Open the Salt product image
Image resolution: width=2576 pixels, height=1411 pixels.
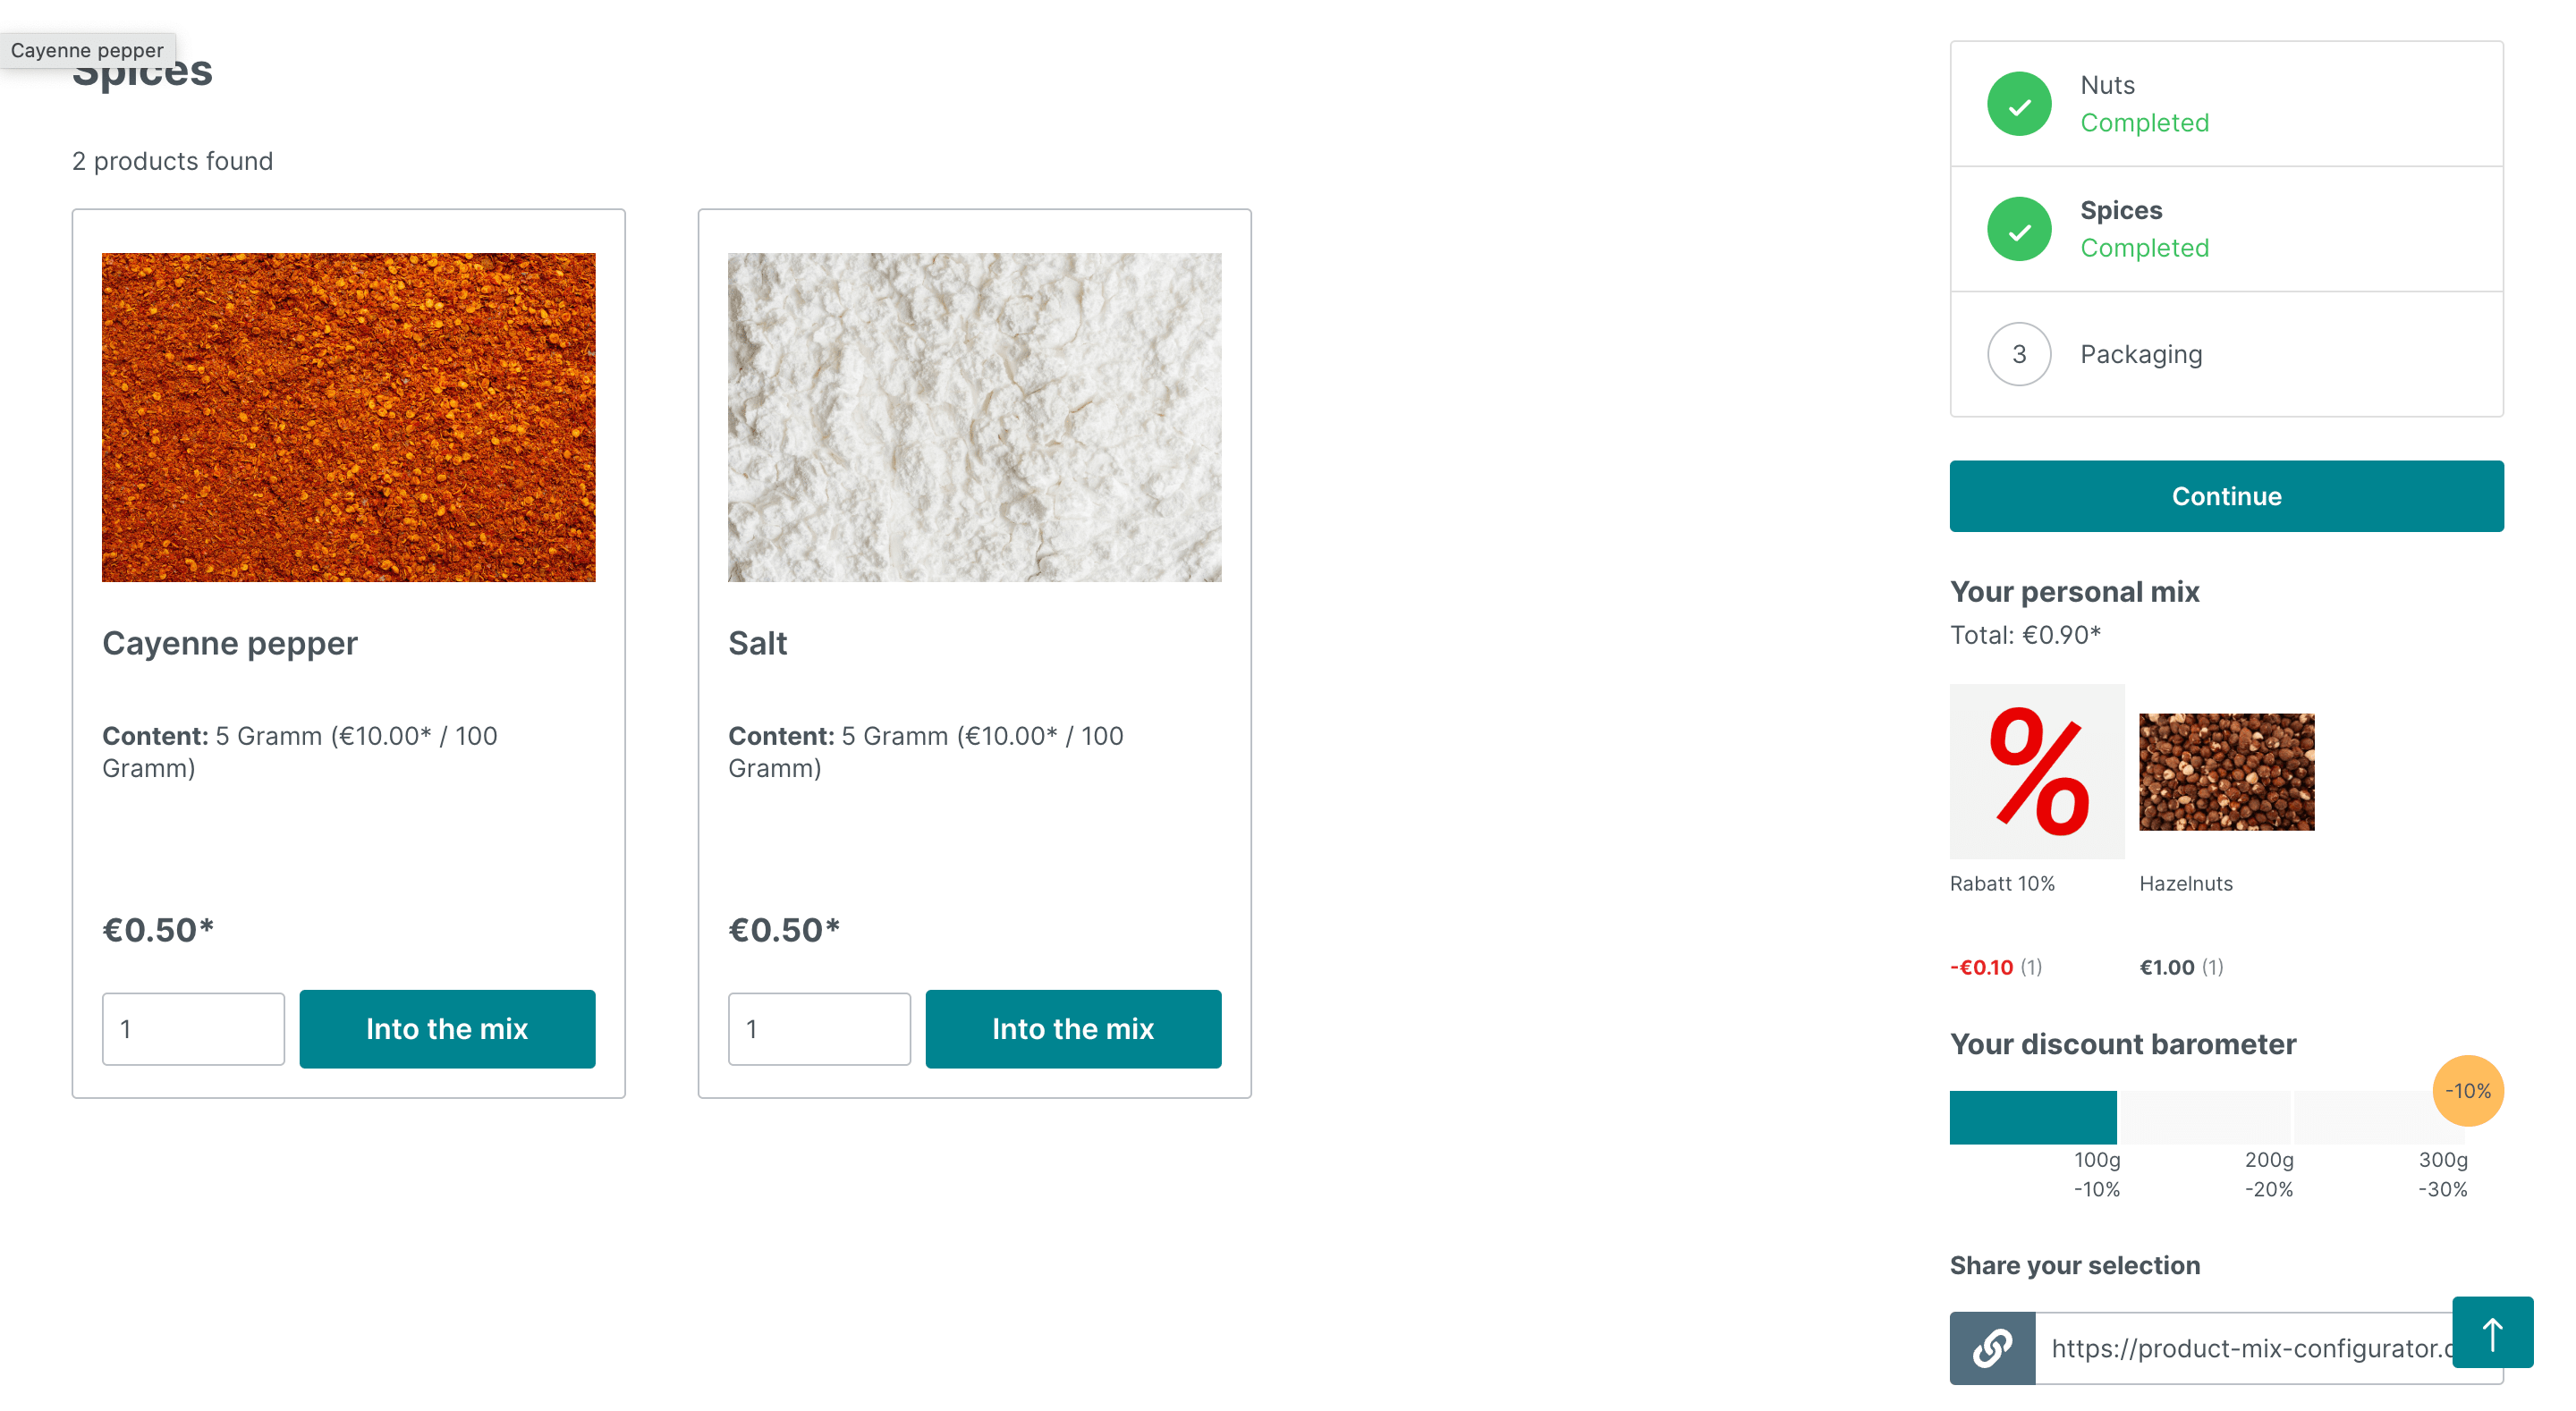974,417
